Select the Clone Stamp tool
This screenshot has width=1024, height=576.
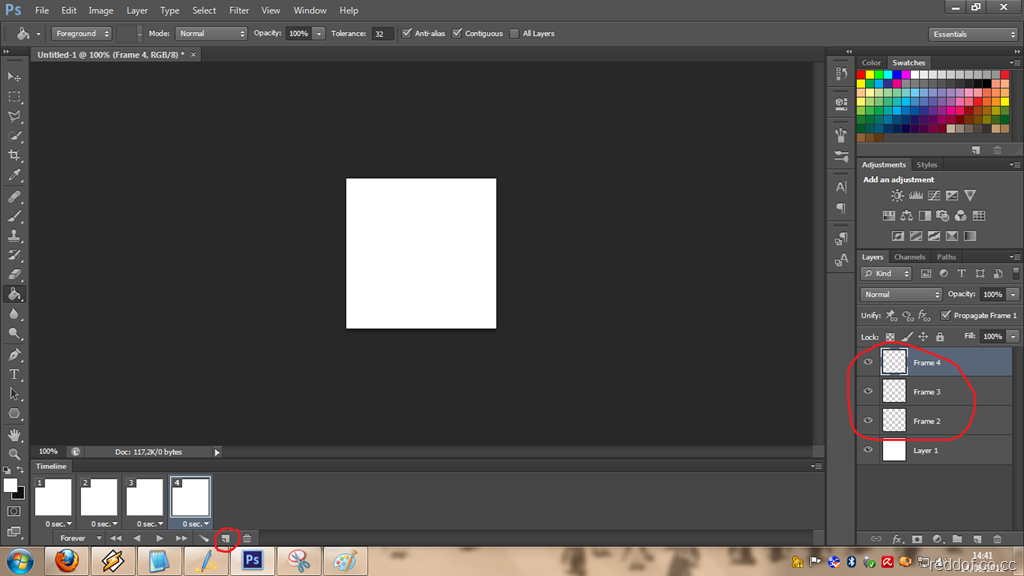point(14,236)
